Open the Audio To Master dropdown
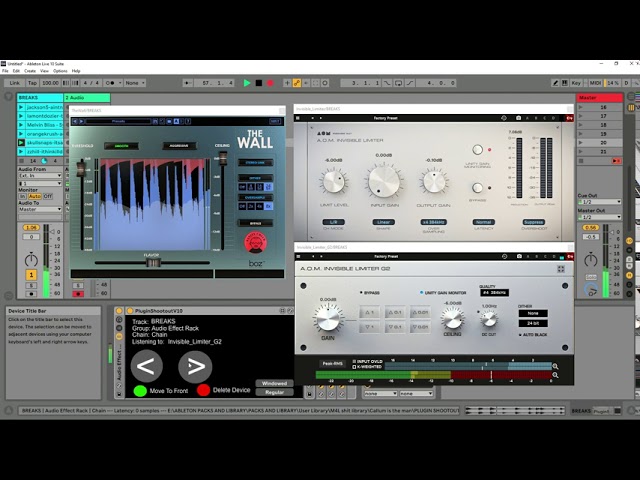The width and height of the screenshot is (640, 480). [x=40, y=209]
